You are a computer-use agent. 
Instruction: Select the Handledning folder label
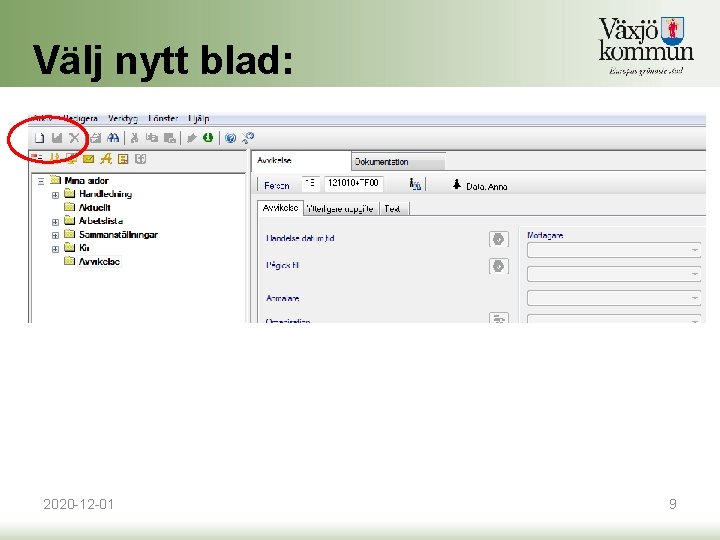(x=106, y=194)
